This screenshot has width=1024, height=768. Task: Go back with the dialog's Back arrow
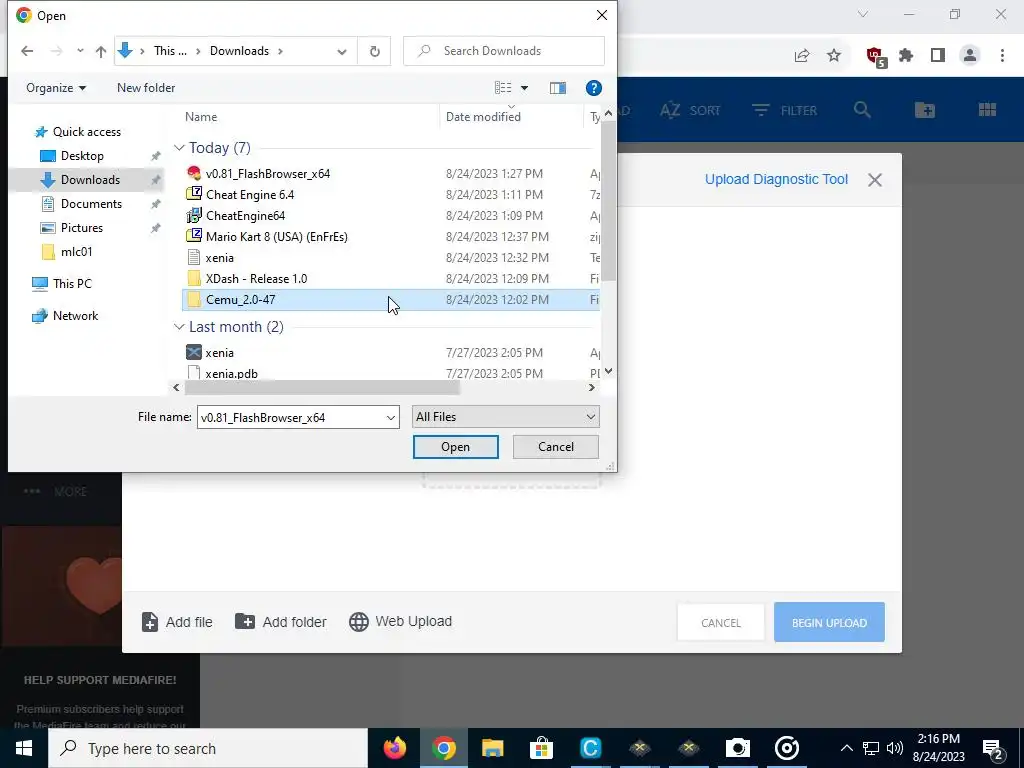(x=27, y=51)
